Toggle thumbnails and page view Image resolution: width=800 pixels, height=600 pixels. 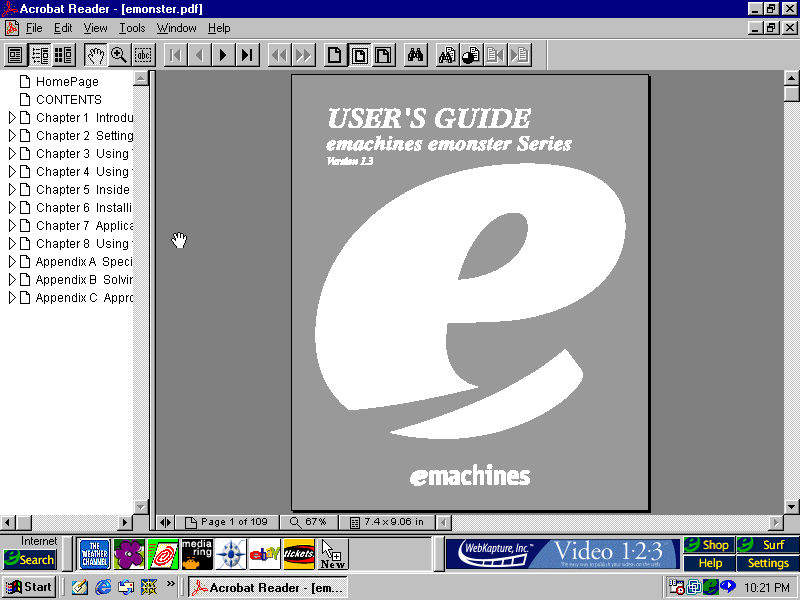[x=64, y=55]
